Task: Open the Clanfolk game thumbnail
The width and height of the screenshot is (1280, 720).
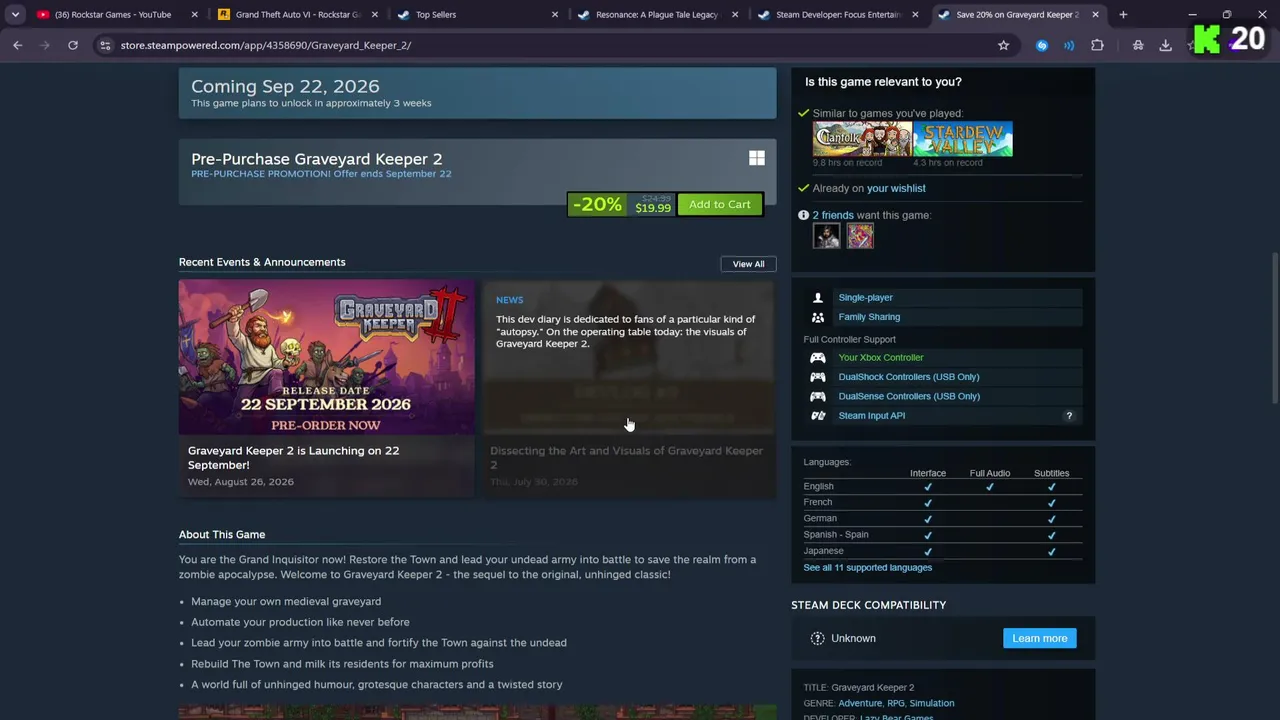Action: coord(862,139)
